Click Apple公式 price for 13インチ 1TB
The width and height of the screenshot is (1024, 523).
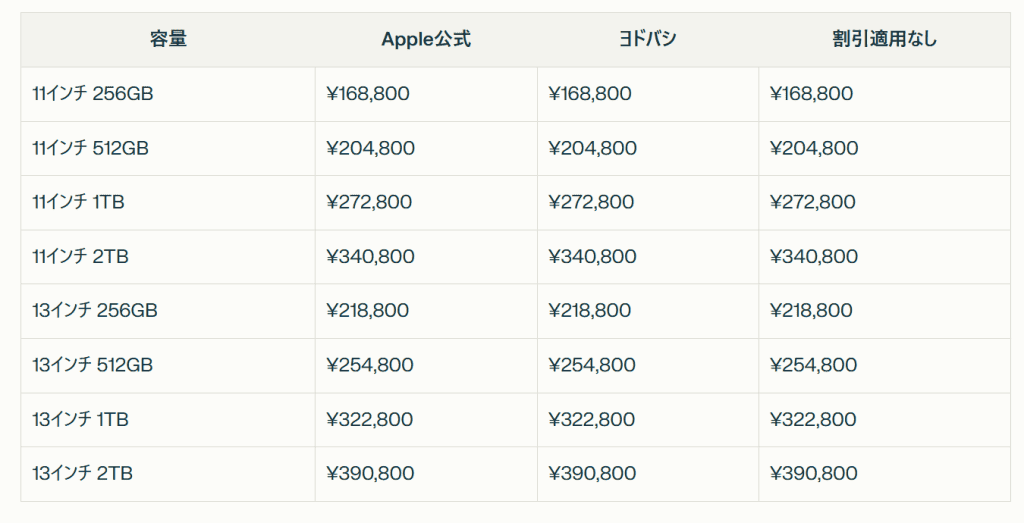tap(370, 419)
